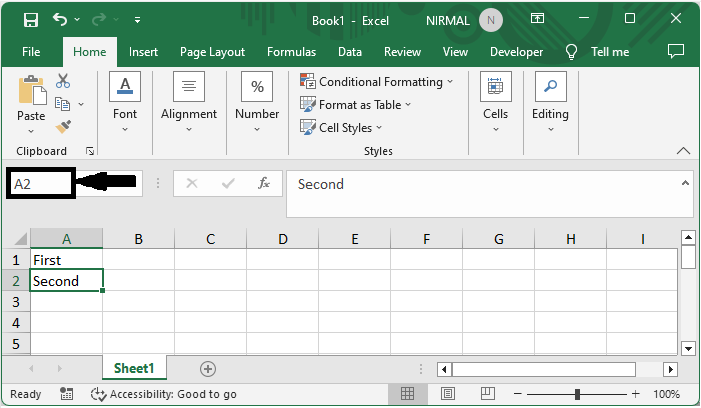Click the Insert Function fx icon
This screenshot has width=701, height=408.
pyautogui.click(x=264, y=184)
